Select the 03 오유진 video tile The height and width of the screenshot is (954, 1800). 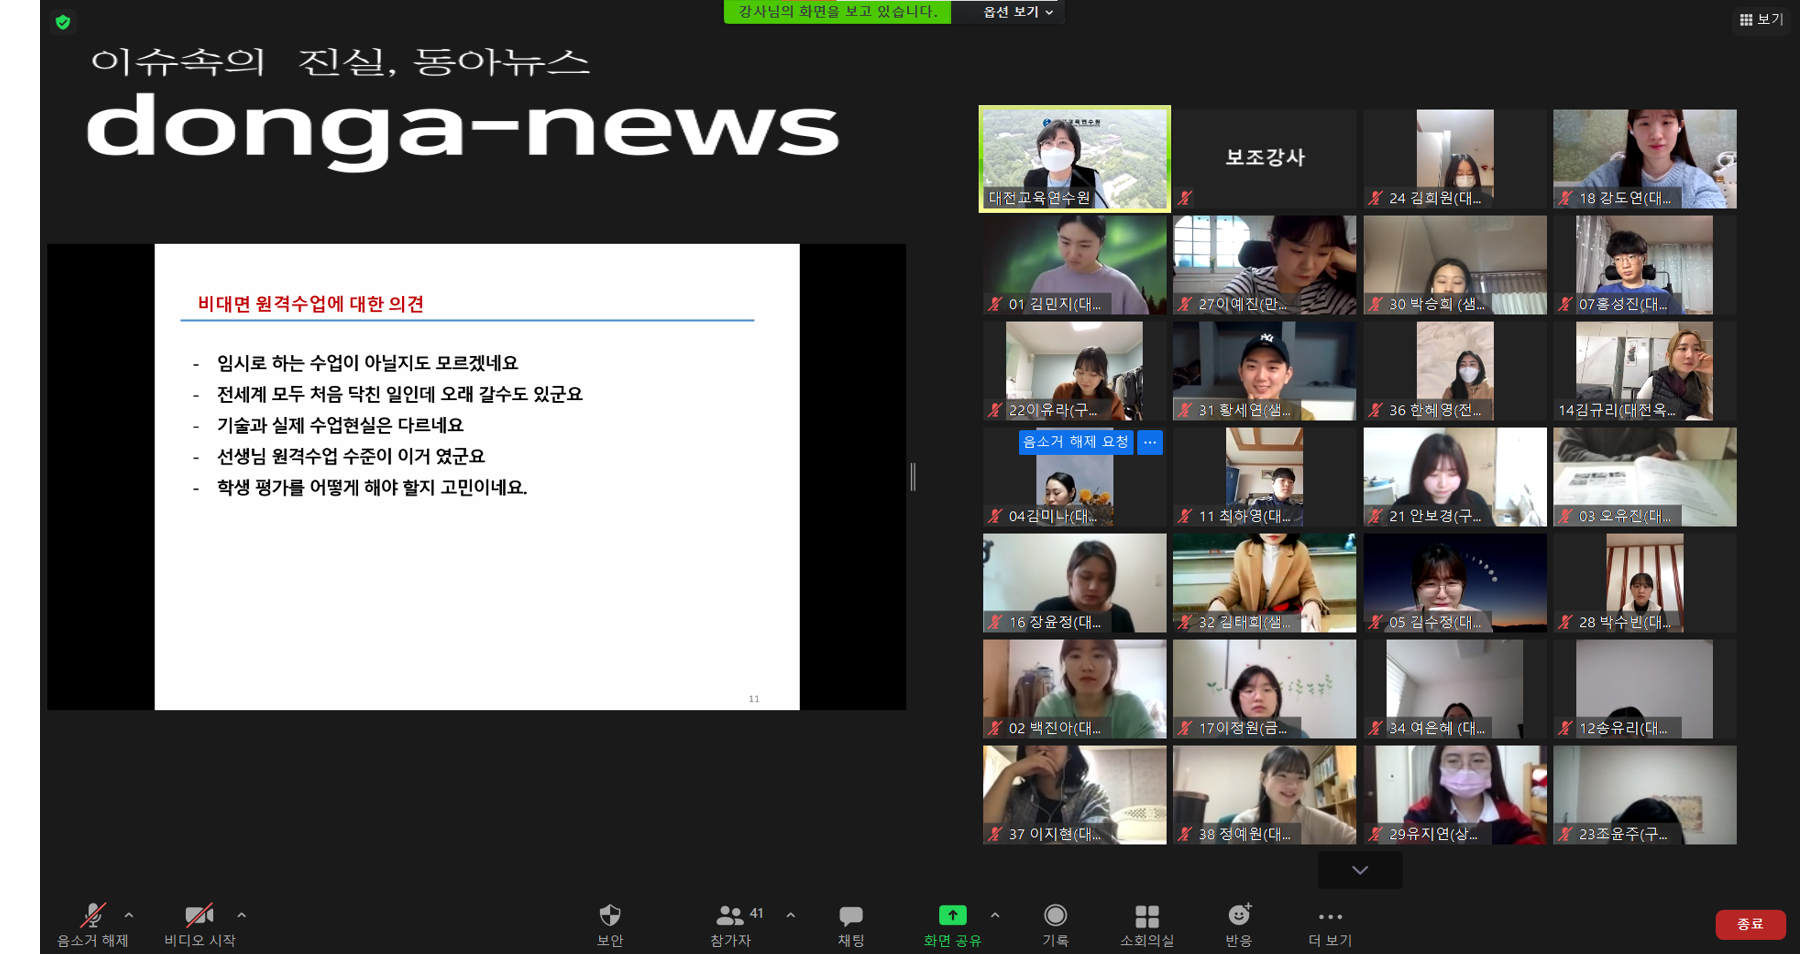tap(1645, 477)
